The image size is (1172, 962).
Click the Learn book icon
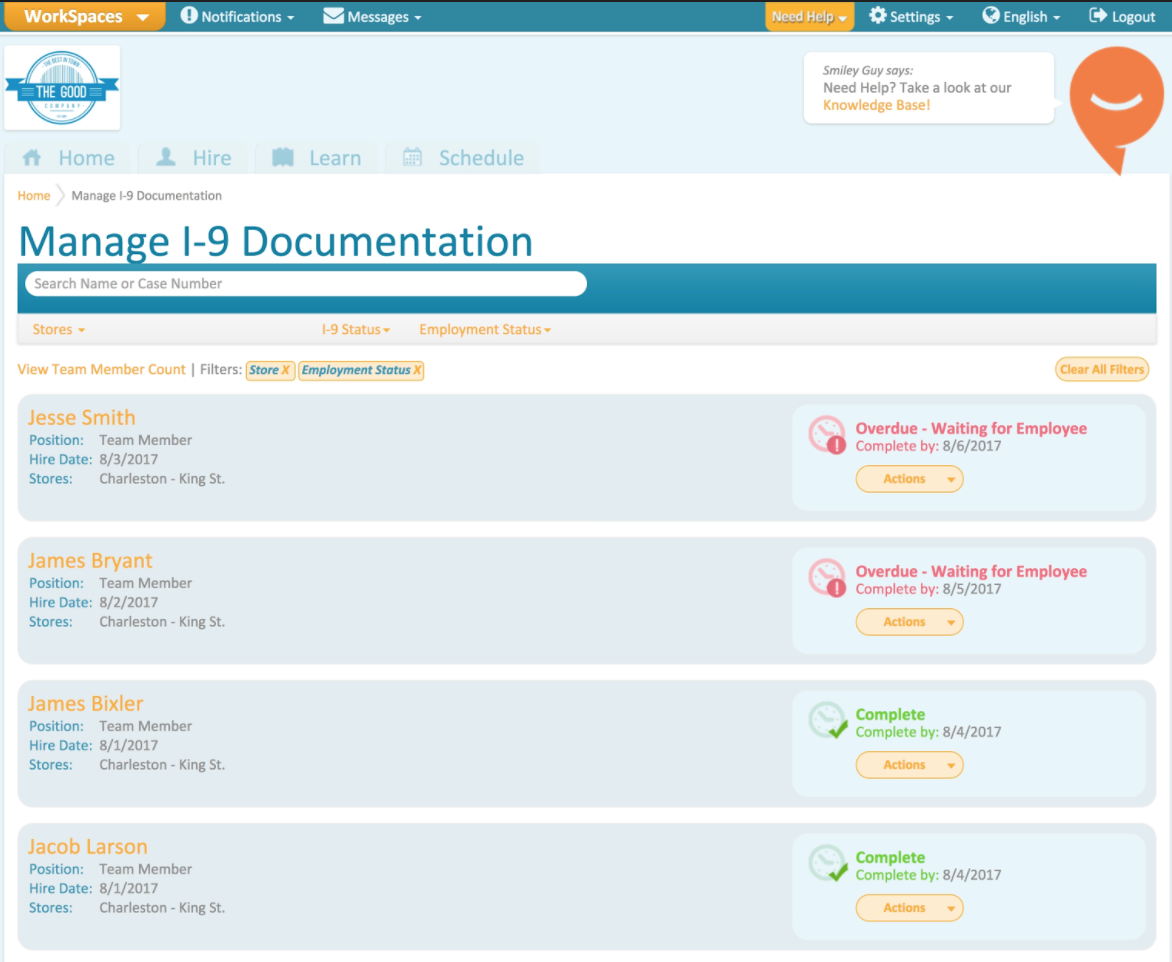(282, 157)
